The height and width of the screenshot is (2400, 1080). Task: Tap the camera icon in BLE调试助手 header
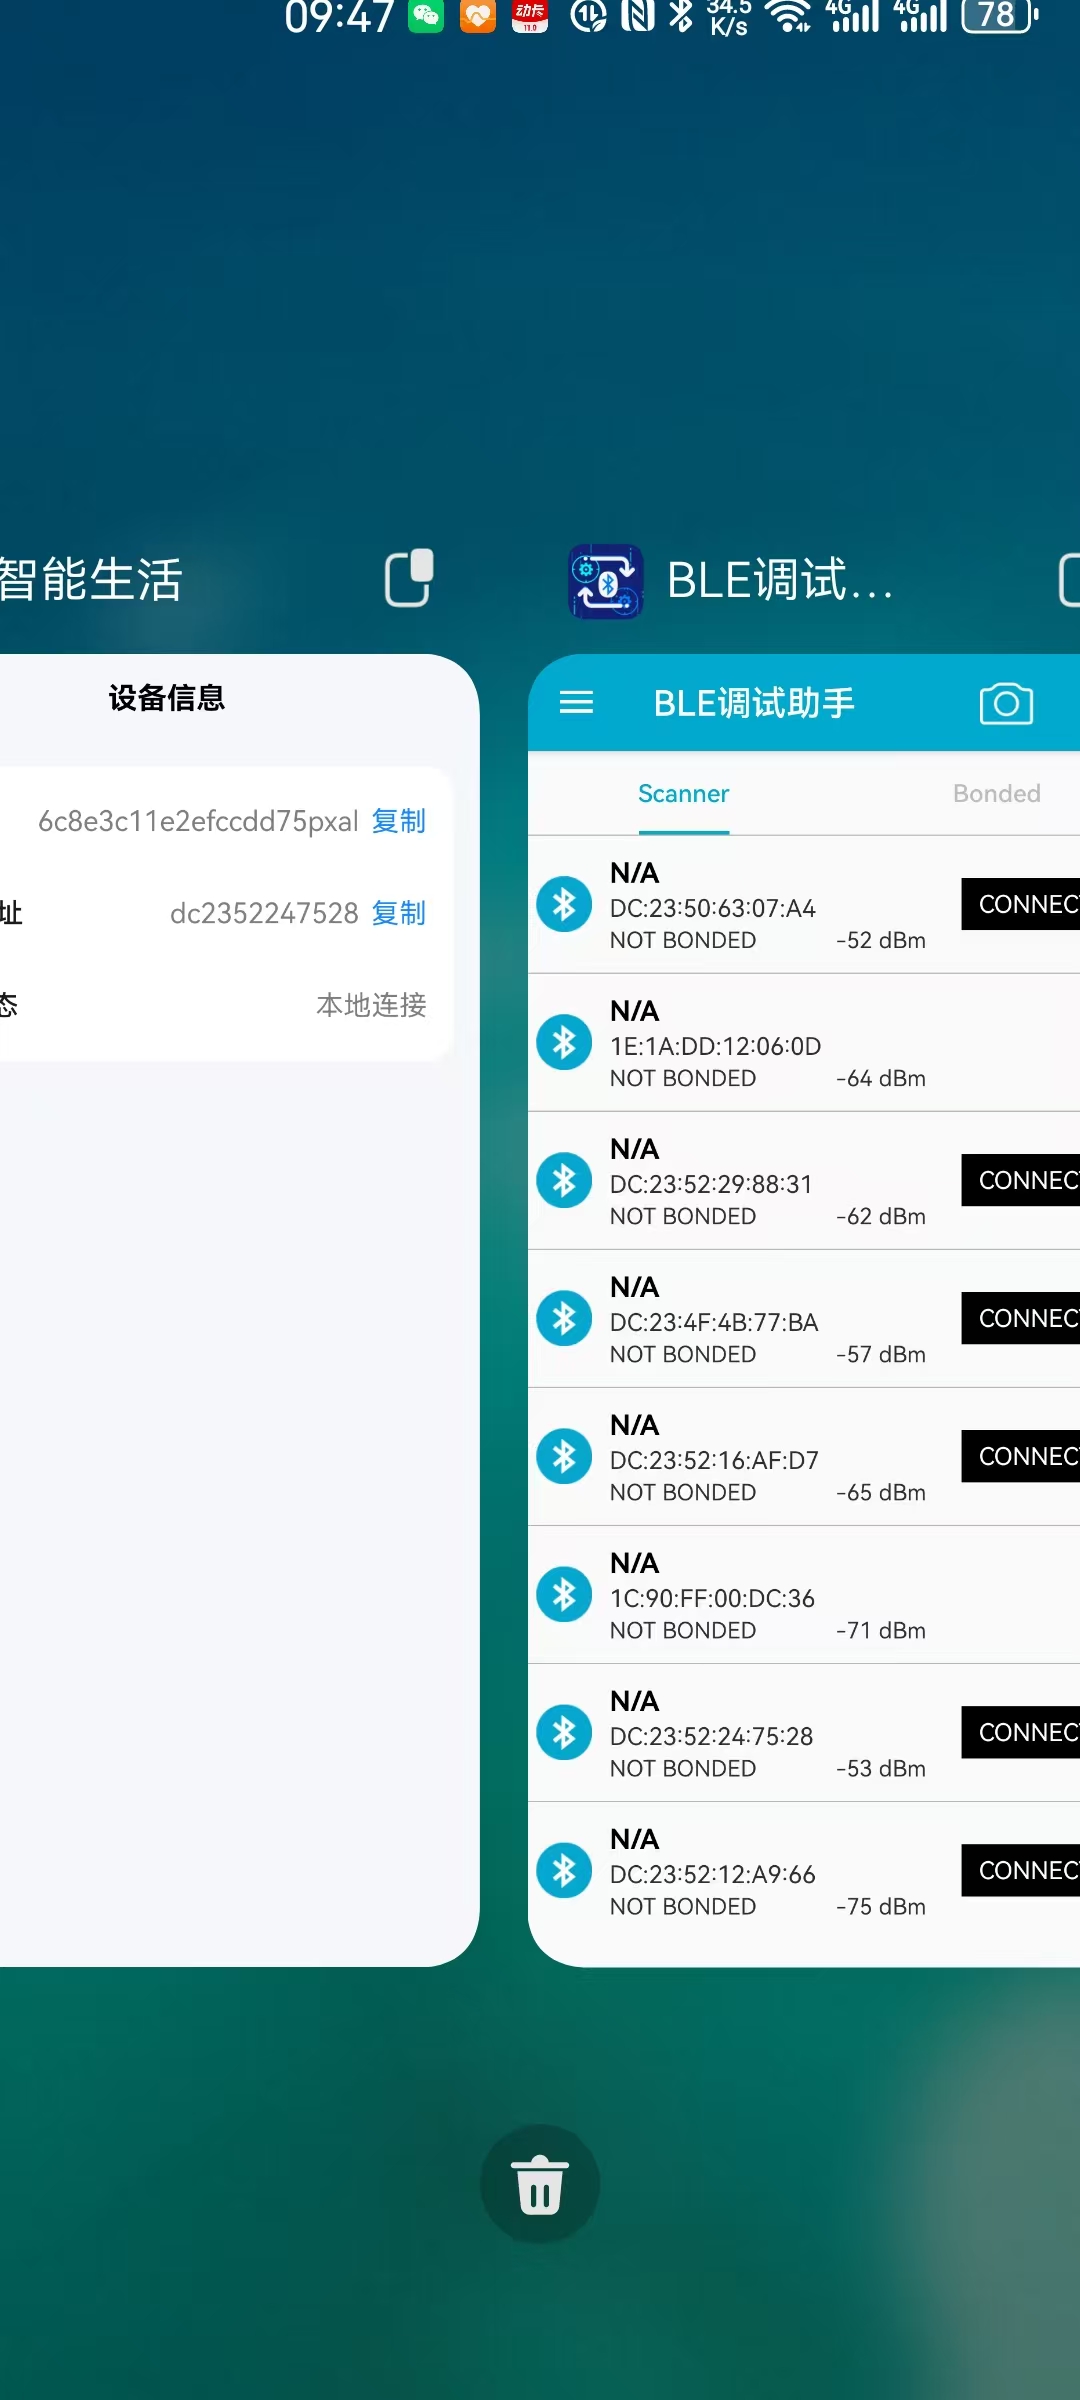click(x=1006, y=703)
